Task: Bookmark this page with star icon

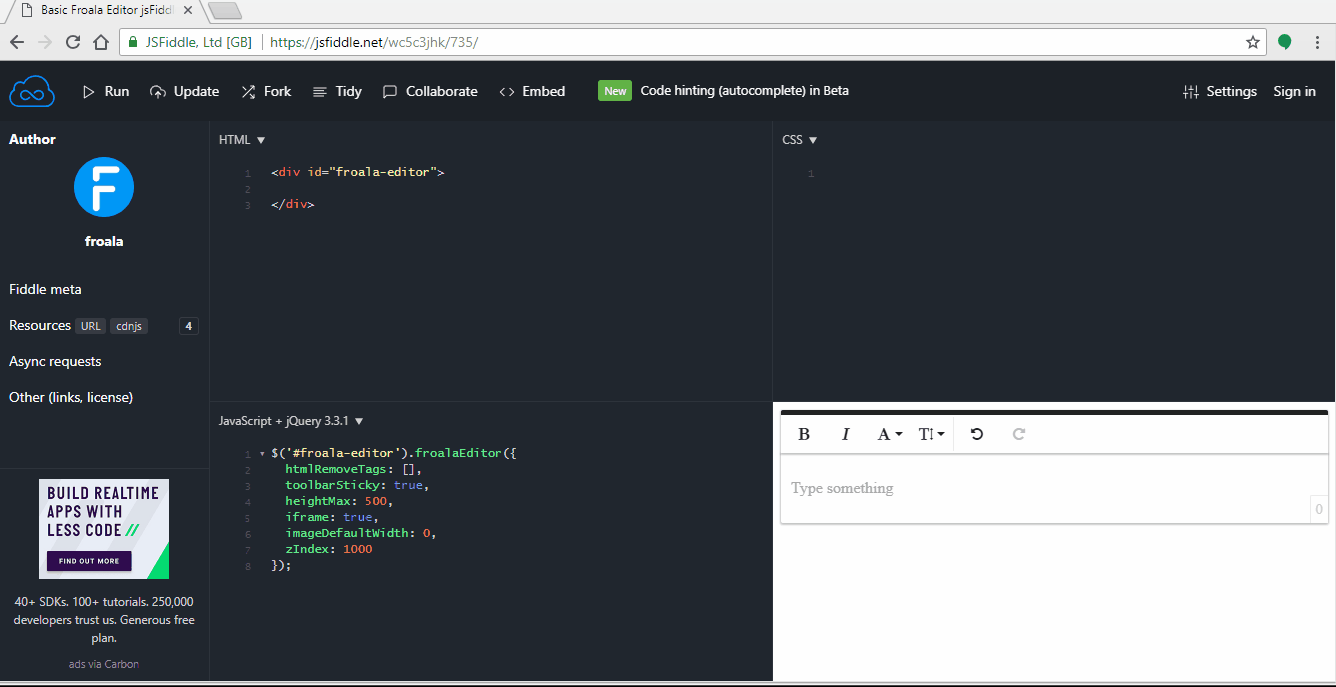Action: point(1253,42)
